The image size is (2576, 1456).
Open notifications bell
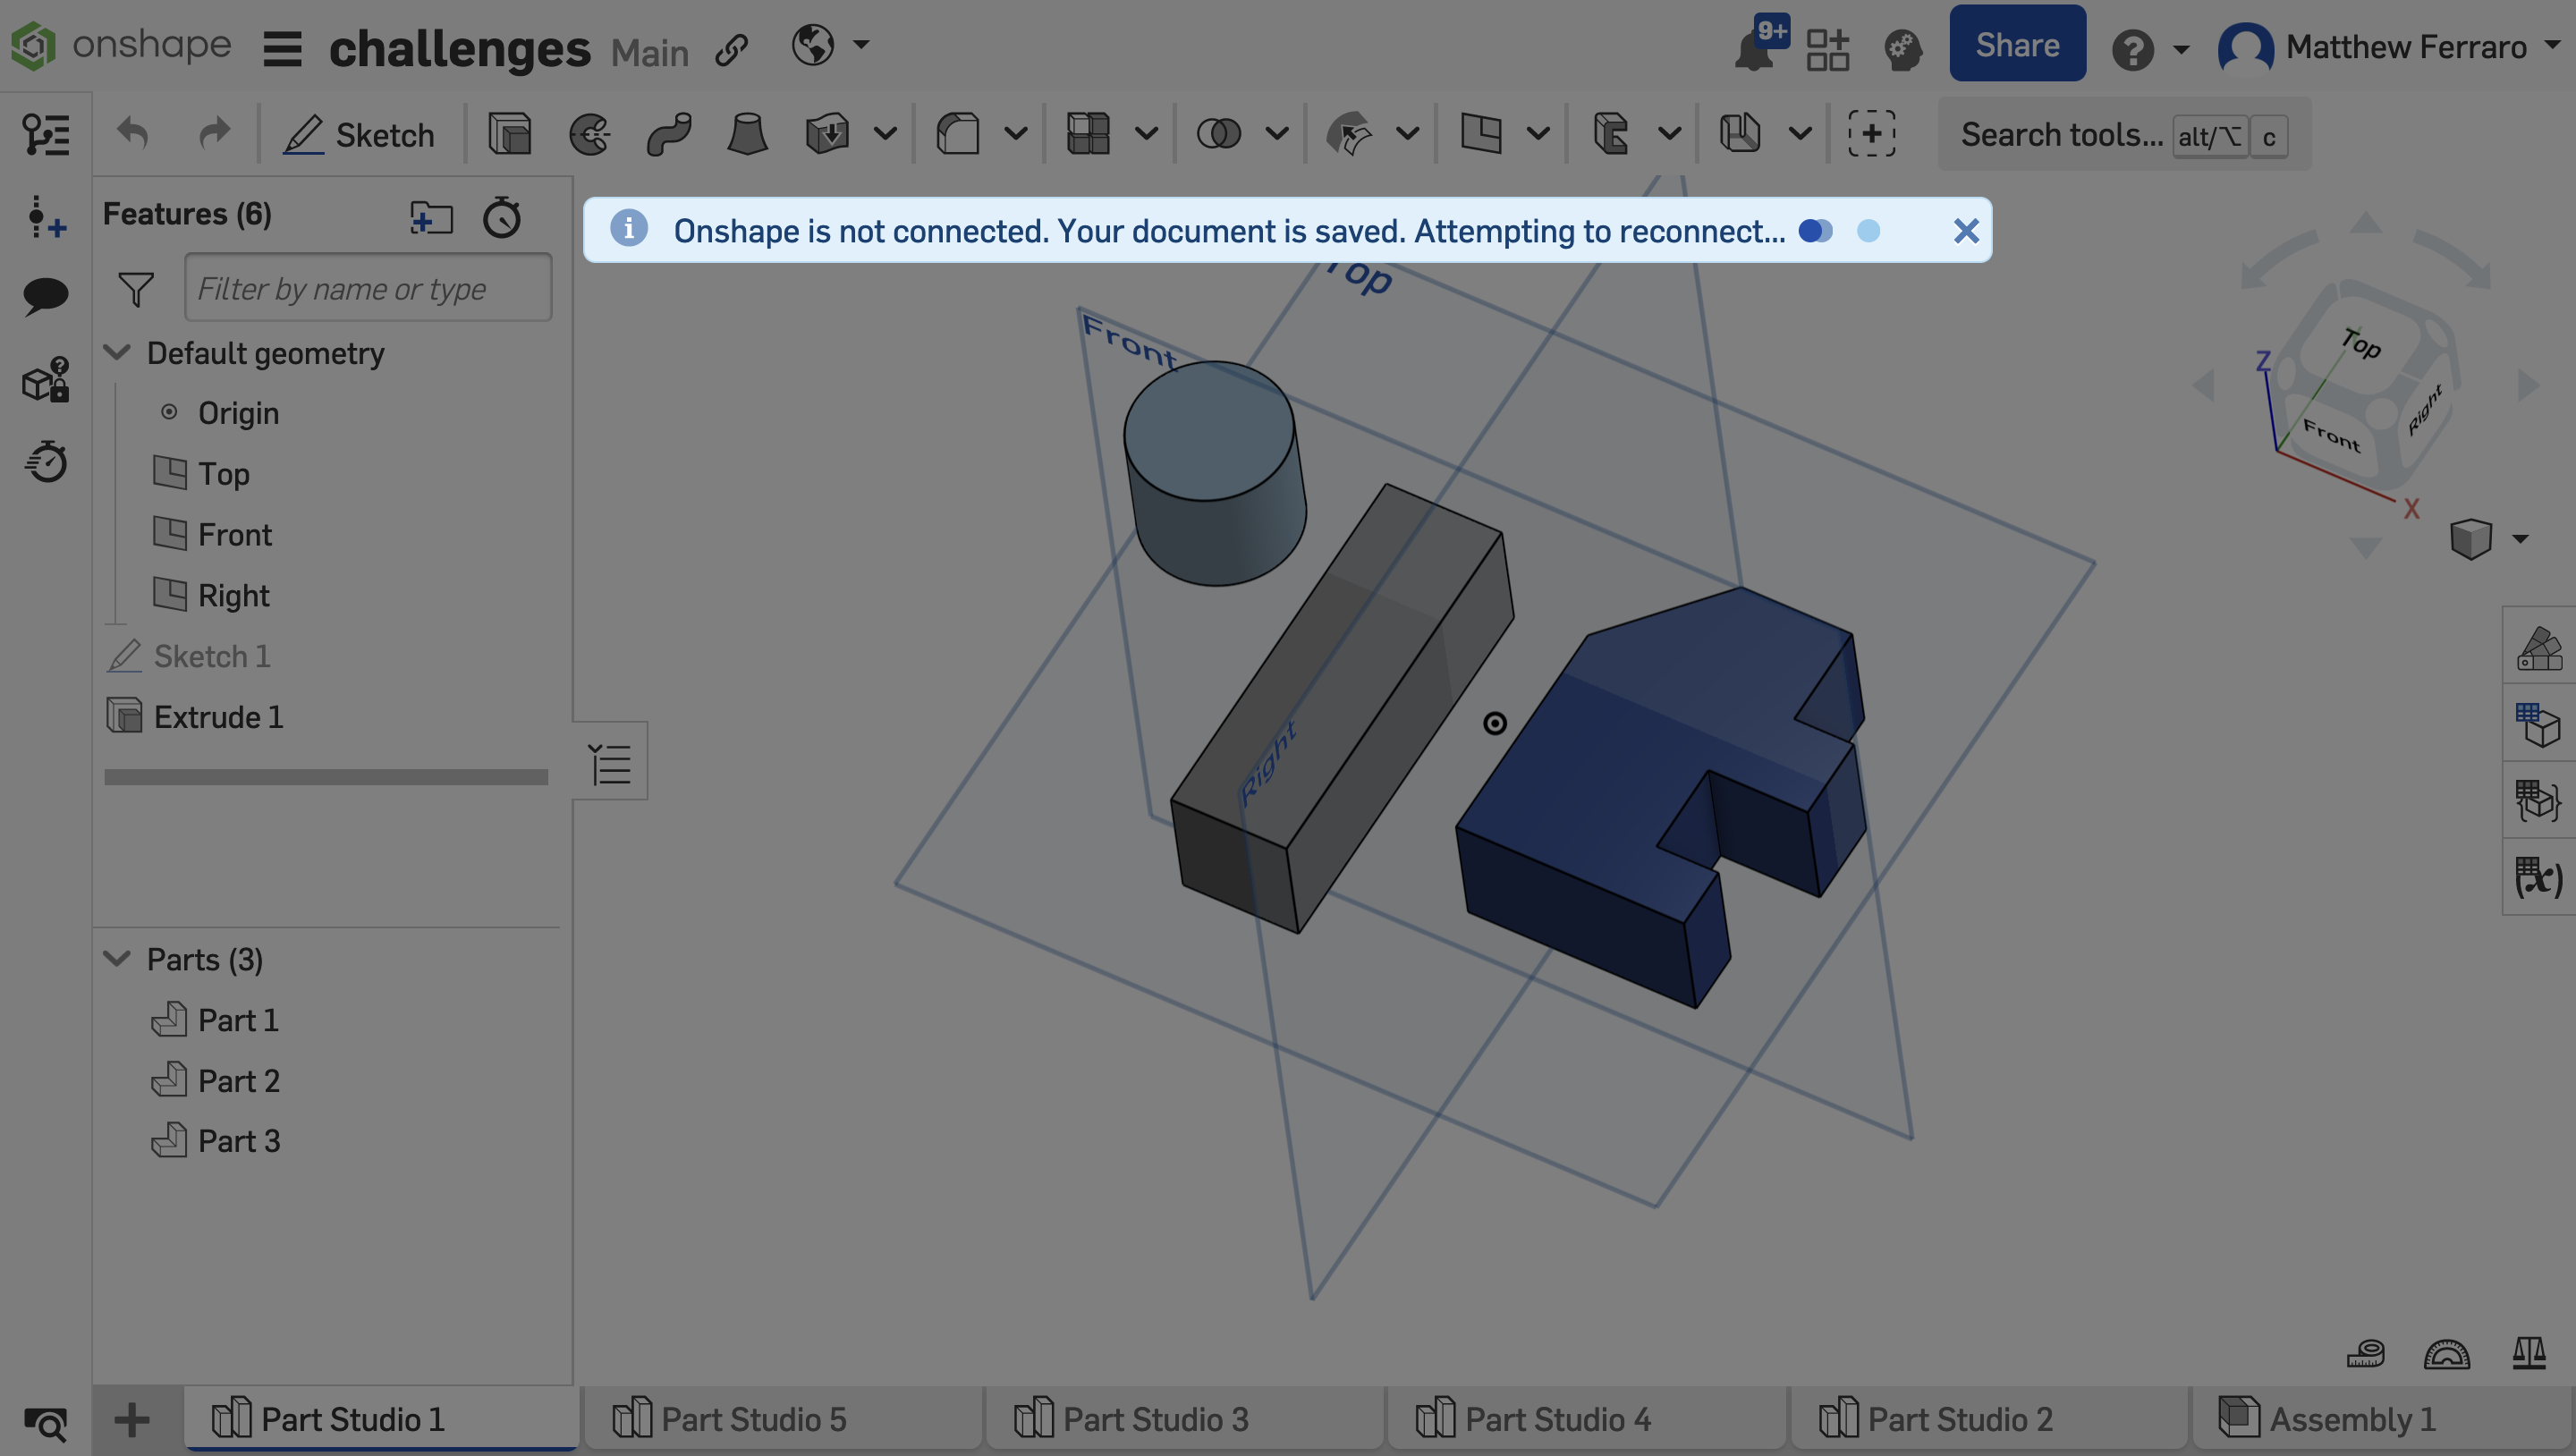click(1755, 49)
